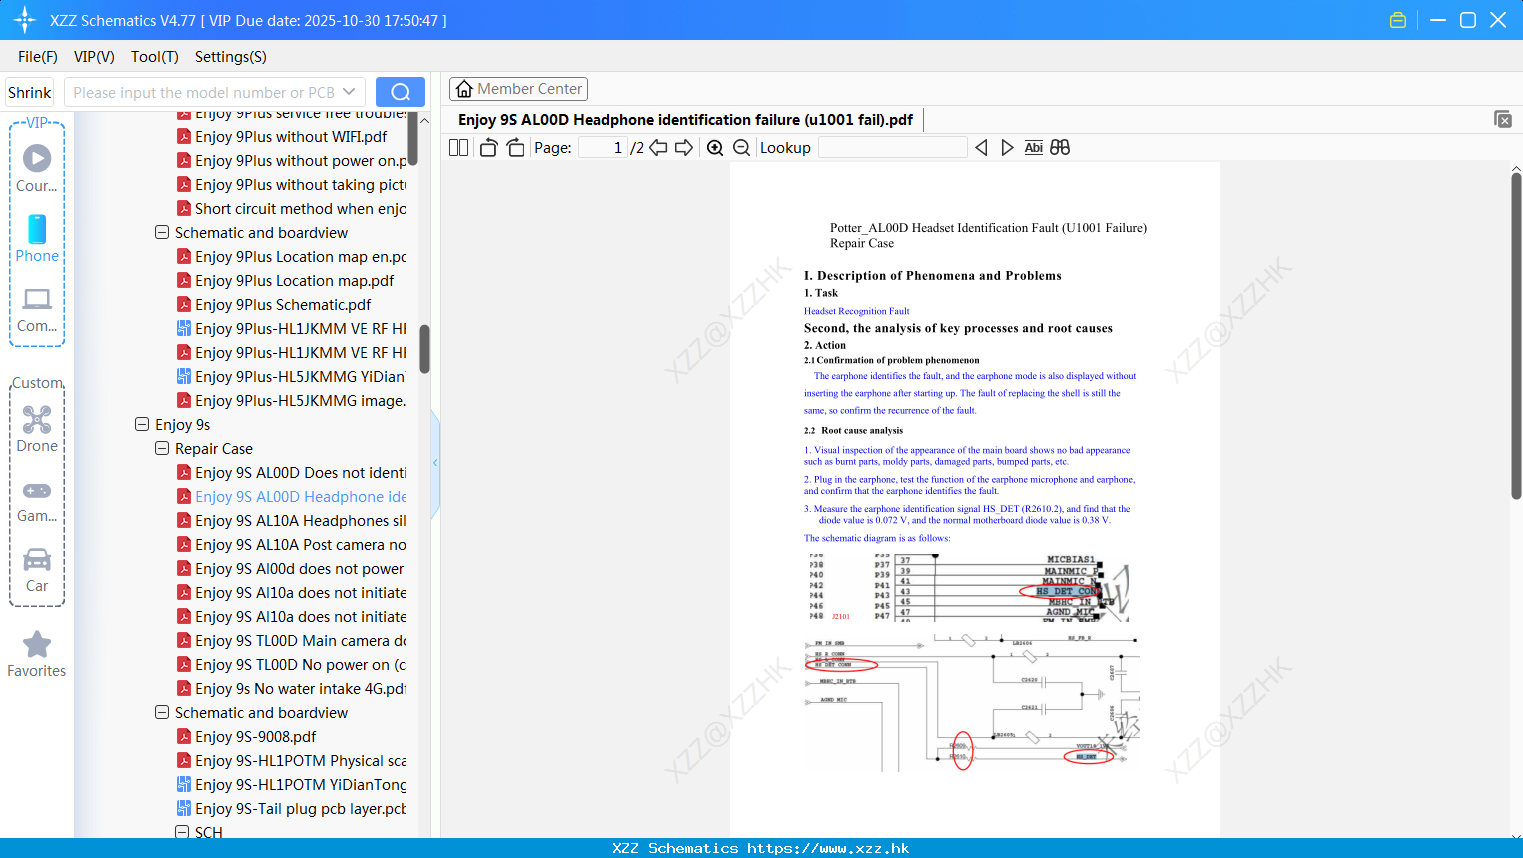The height and width of the screenshot is (858, 1523).
Task: Click the page number input box
Action: pos(602,148)
